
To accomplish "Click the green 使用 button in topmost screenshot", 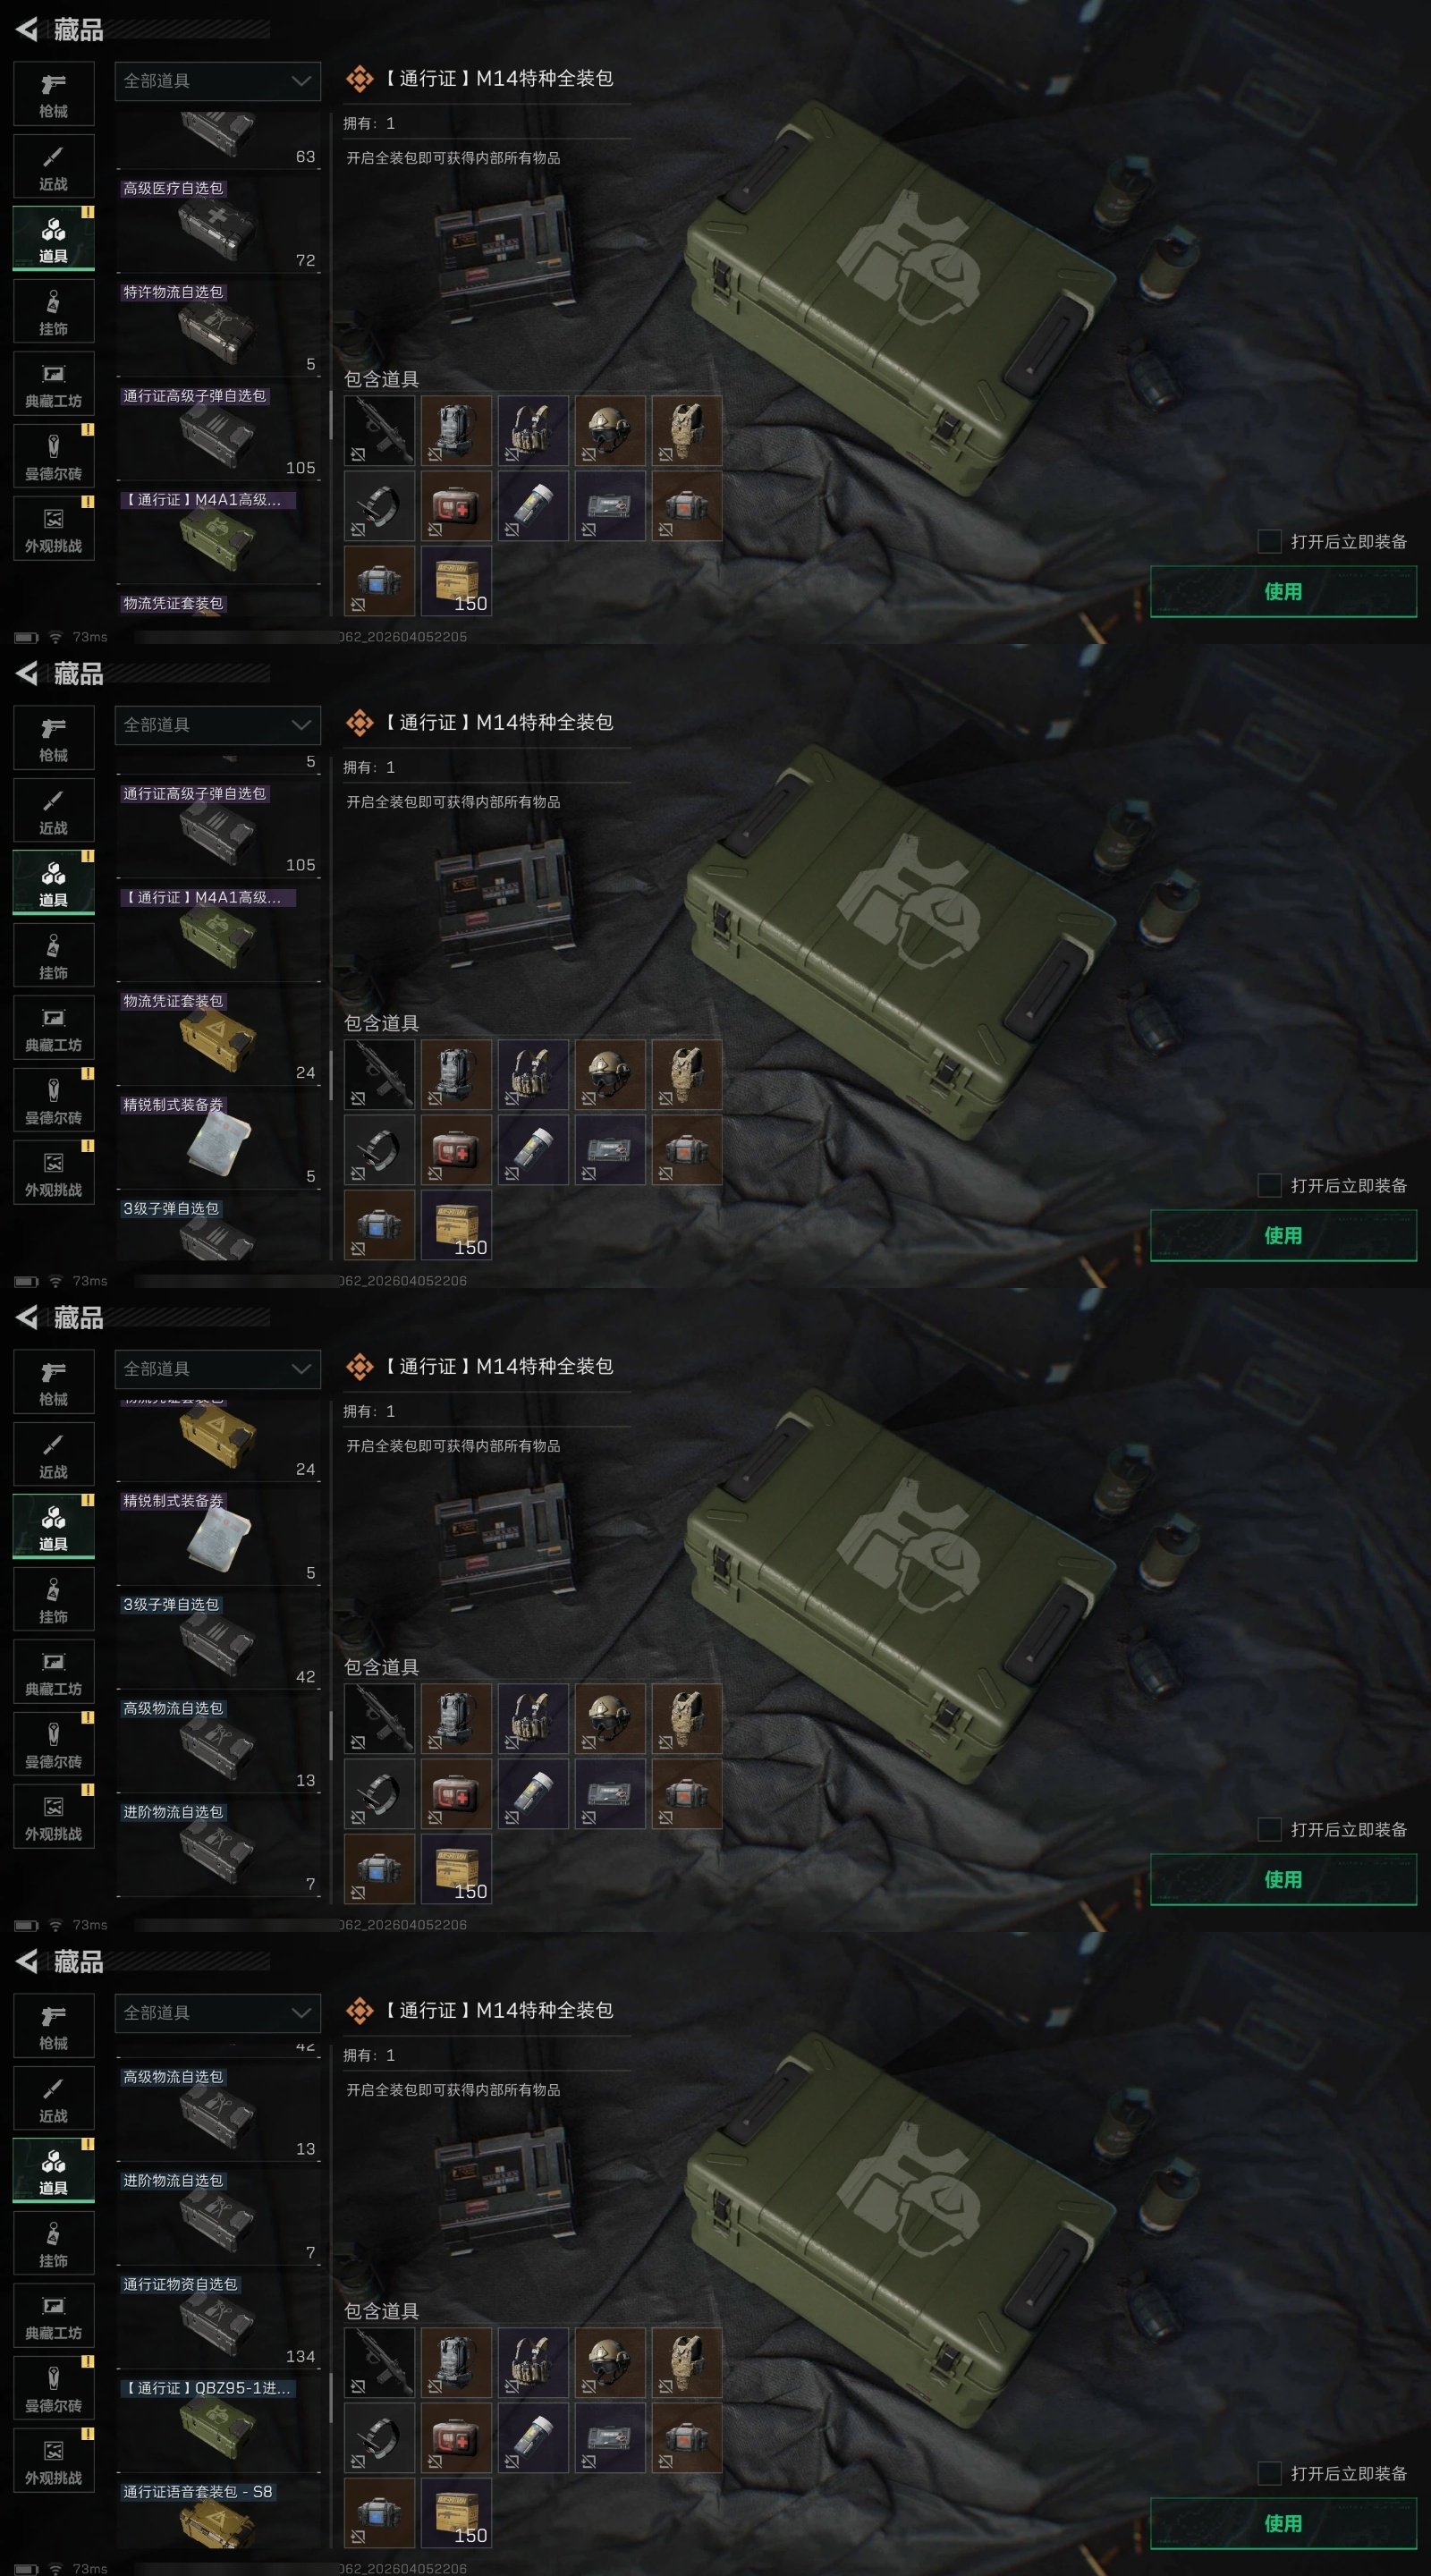I will [1283, 591].
